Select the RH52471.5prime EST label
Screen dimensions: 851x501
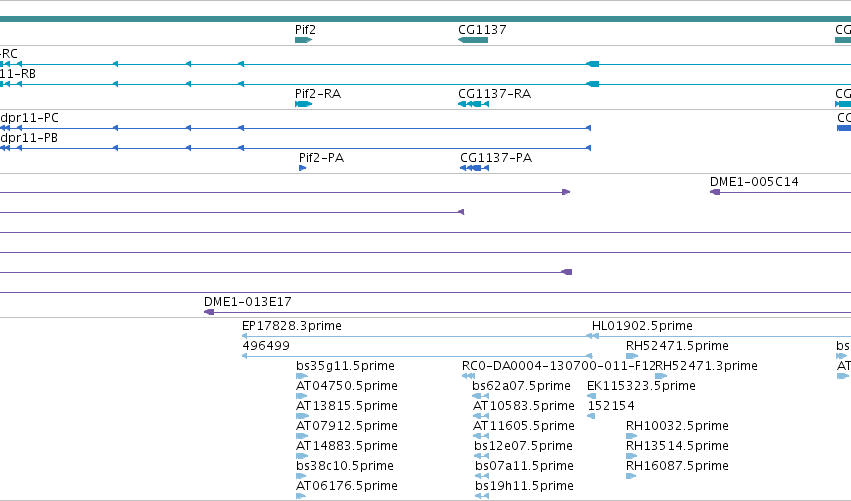pyautogui.click(x=677, y=346)
